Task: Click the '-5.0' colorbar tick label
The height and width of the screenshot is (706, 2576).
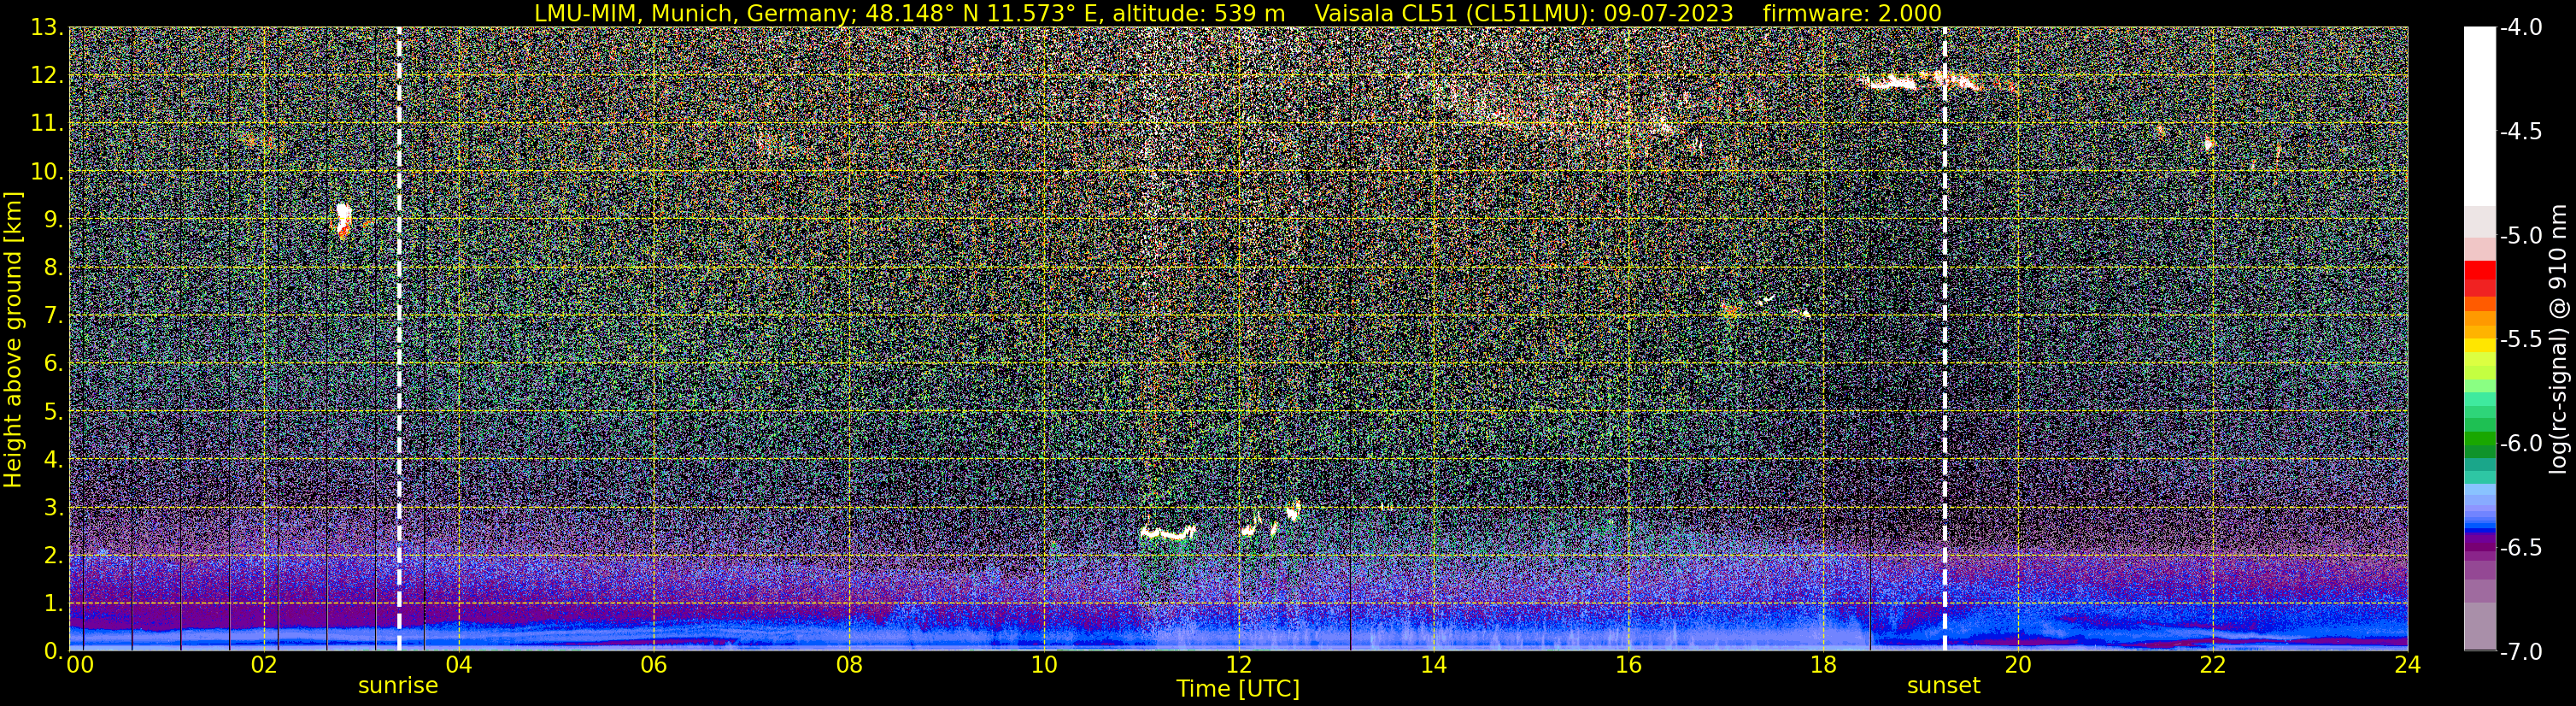Action: (x=2520, y=236)
